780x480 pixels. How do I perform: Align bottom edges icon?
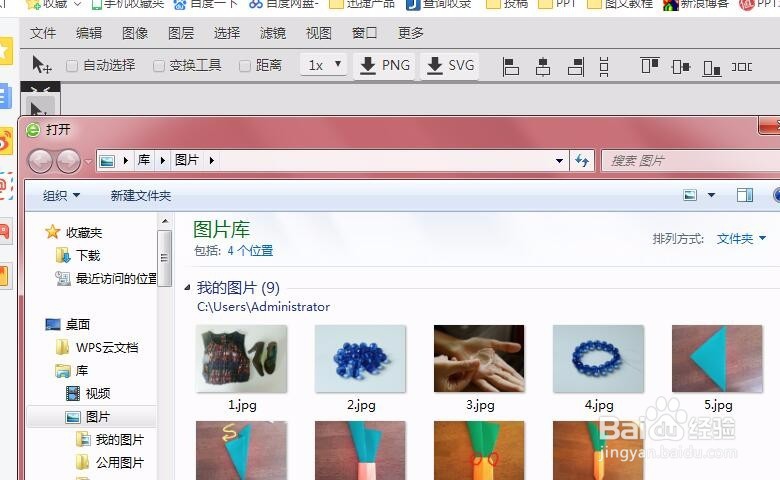click(712, 67)
